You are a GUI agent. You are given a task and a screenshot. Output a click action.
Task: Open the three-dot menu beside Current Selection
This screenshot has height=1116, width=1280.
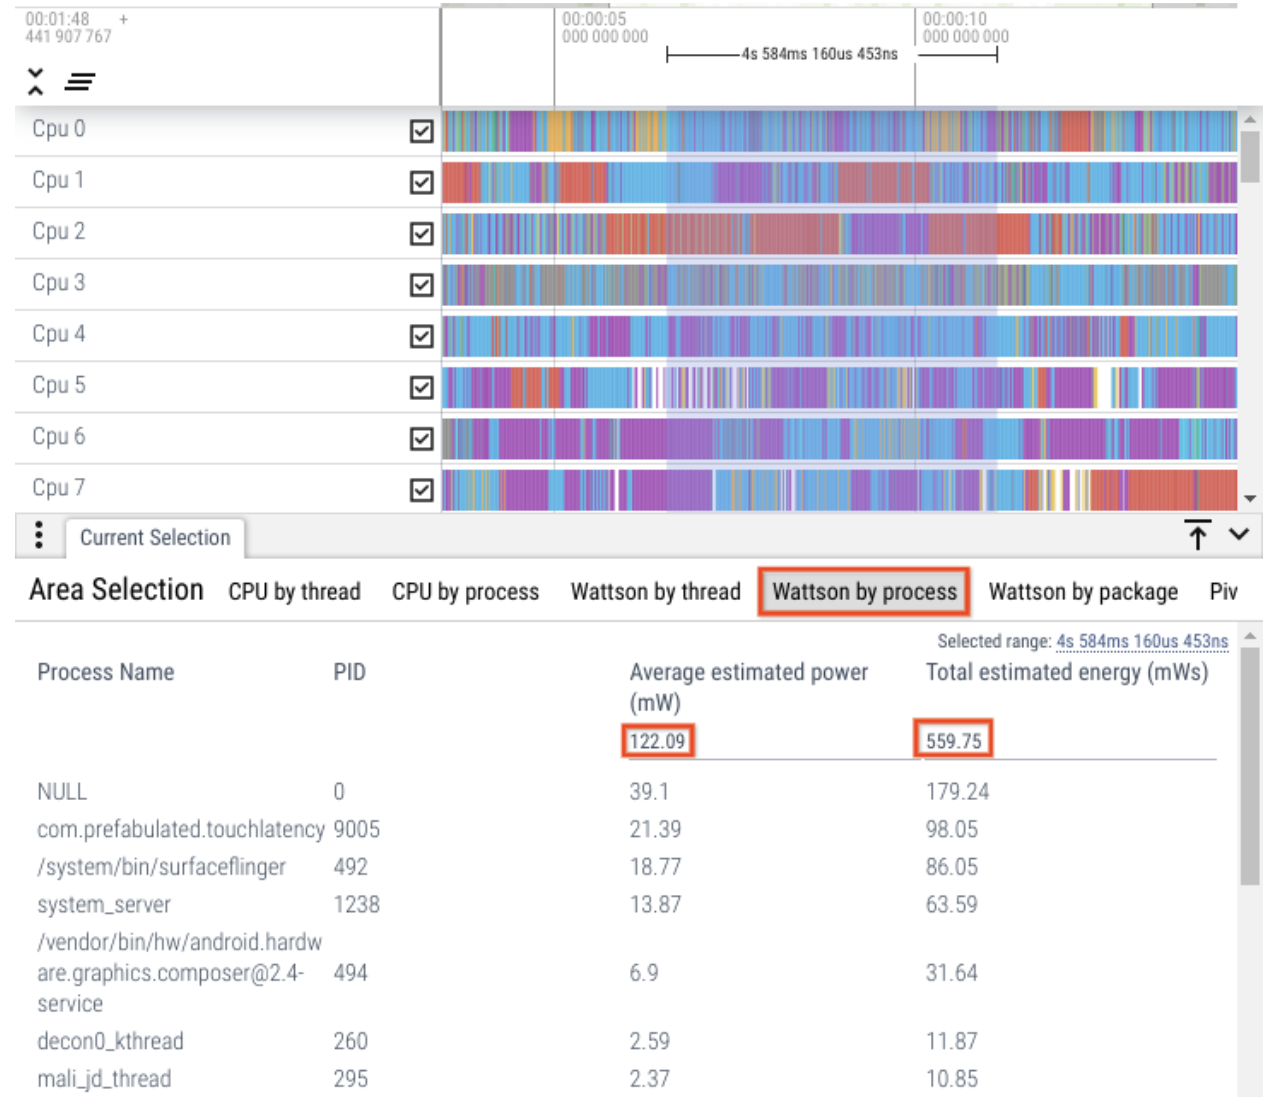pos(39,536)
